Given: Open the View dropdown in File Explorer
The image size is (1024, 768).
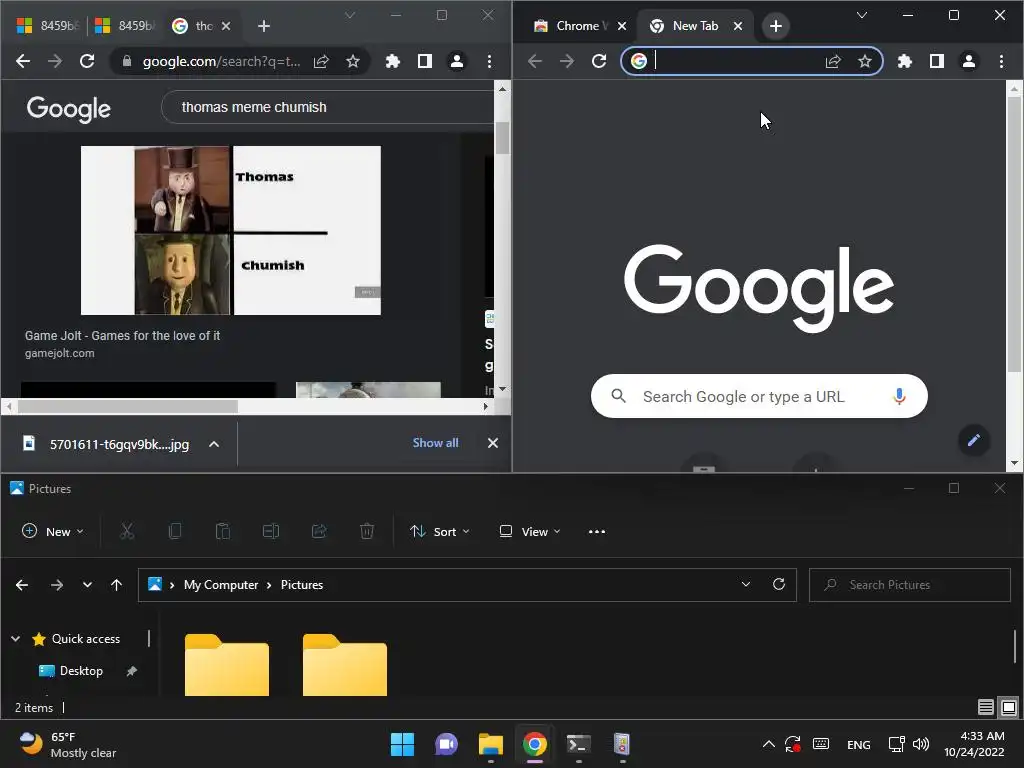Looking at the screenshot, I should [530, 532].
